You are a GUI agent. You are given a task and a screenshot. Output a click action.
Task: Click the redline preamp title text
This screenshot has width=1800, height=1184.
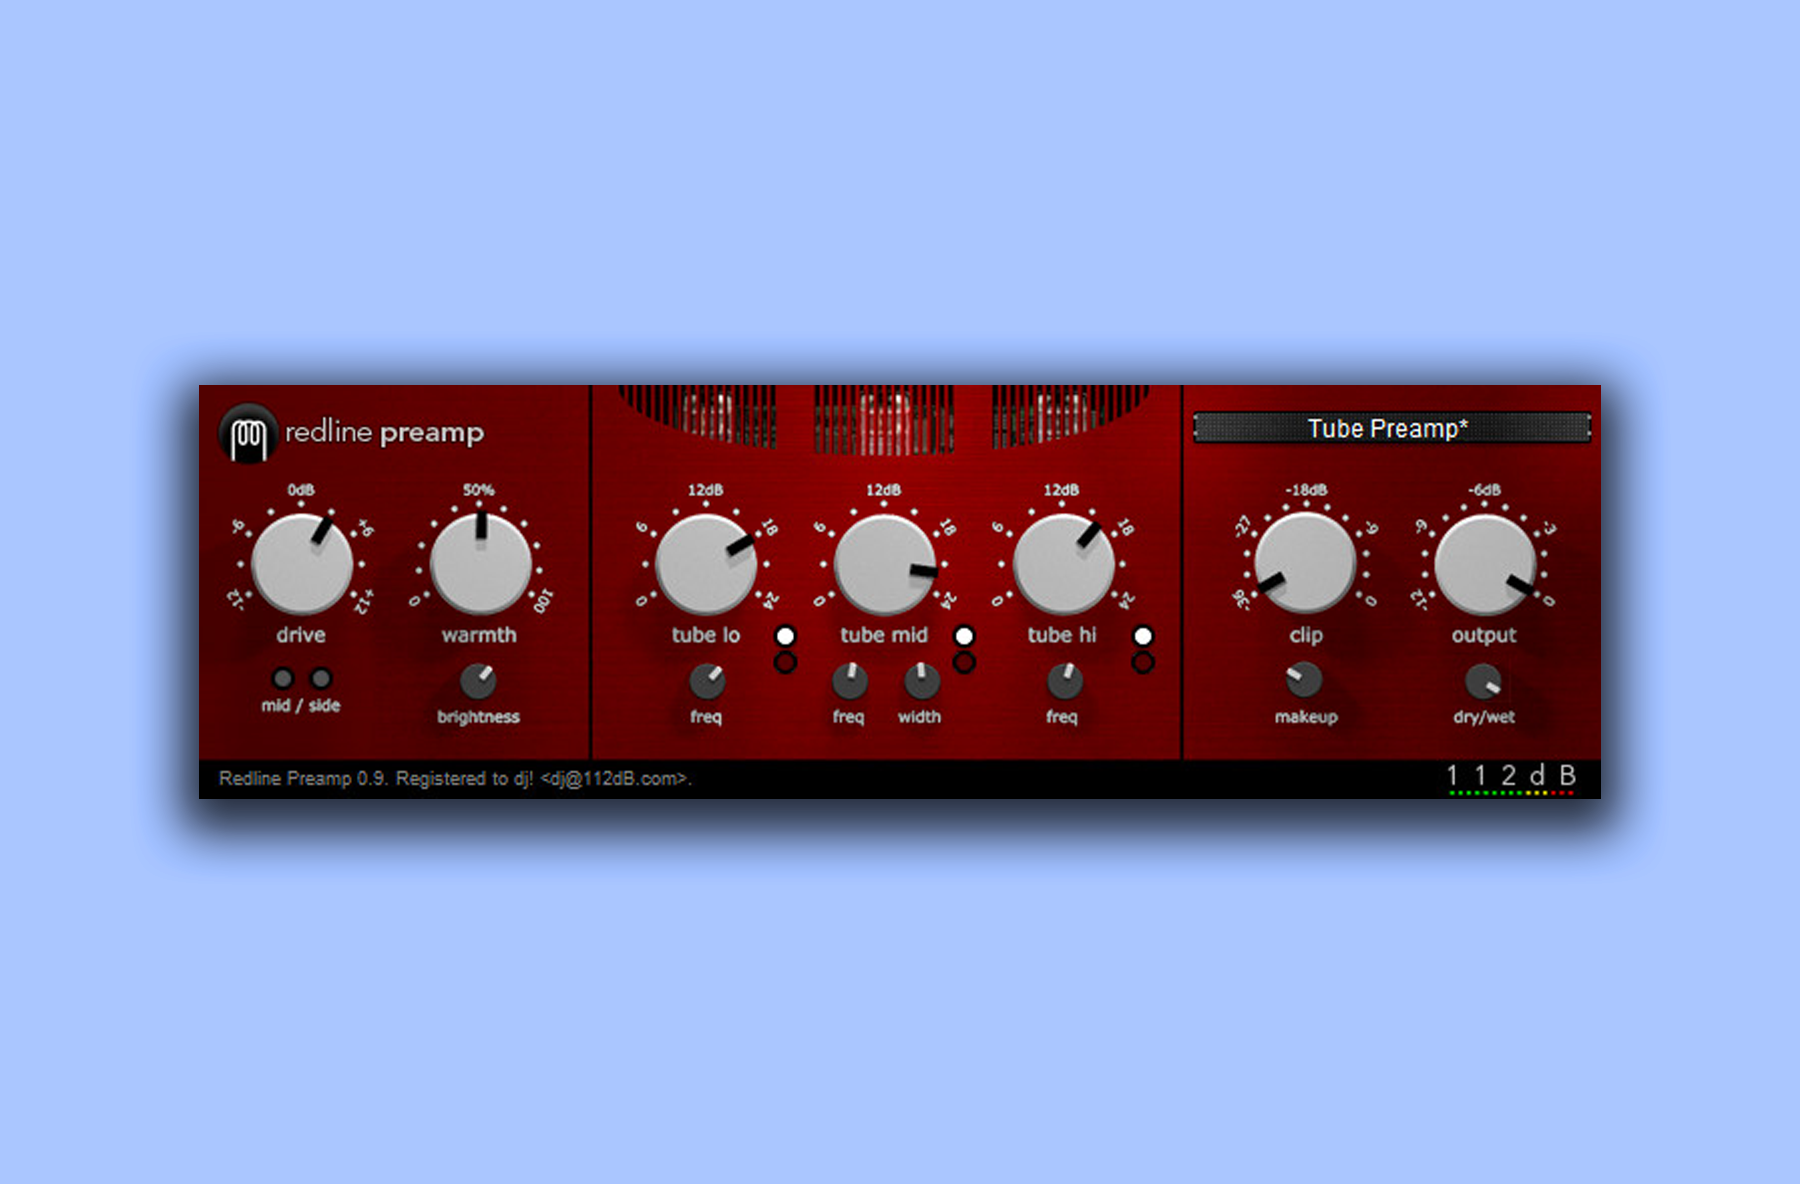384,433
